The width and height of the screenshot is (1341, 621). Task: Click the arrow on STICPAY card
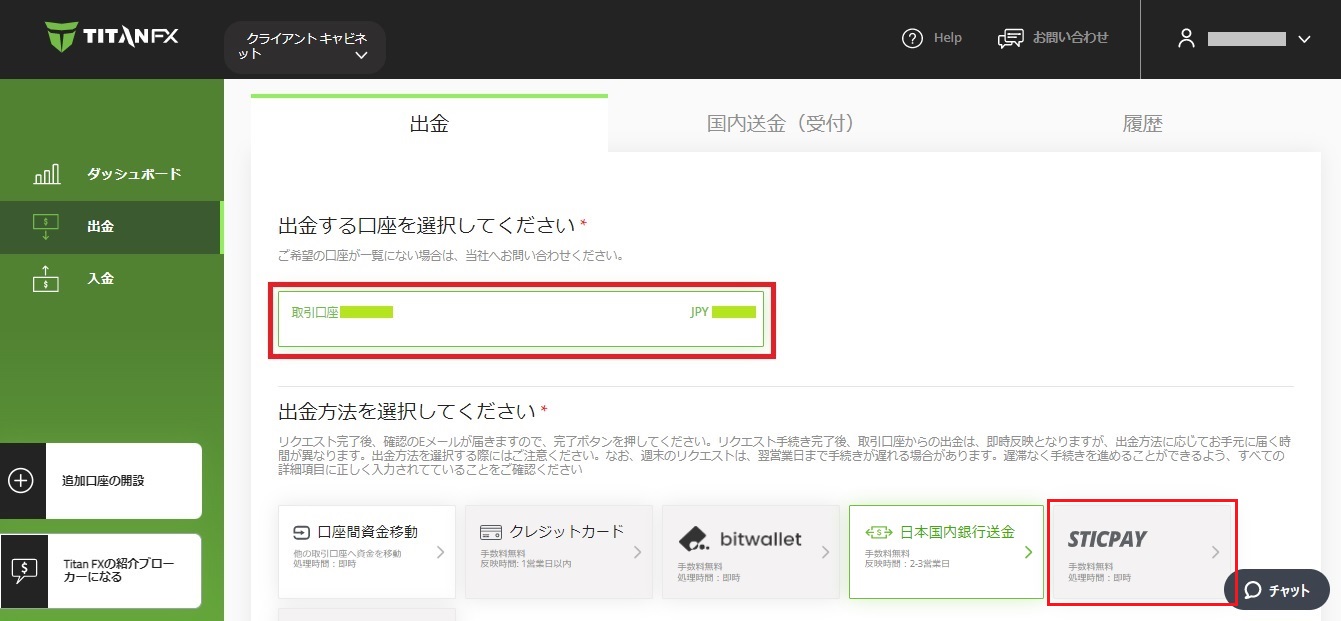1216,552
